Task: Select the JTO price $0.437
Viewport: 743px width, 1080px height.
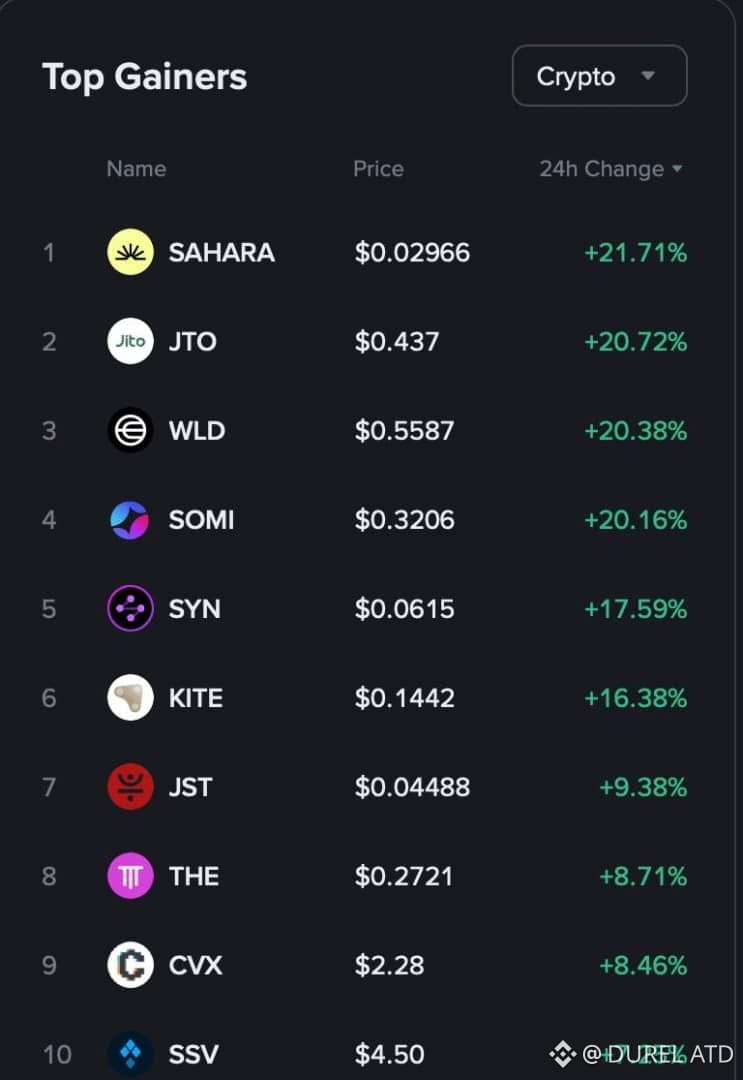Action: pos(397,342)
